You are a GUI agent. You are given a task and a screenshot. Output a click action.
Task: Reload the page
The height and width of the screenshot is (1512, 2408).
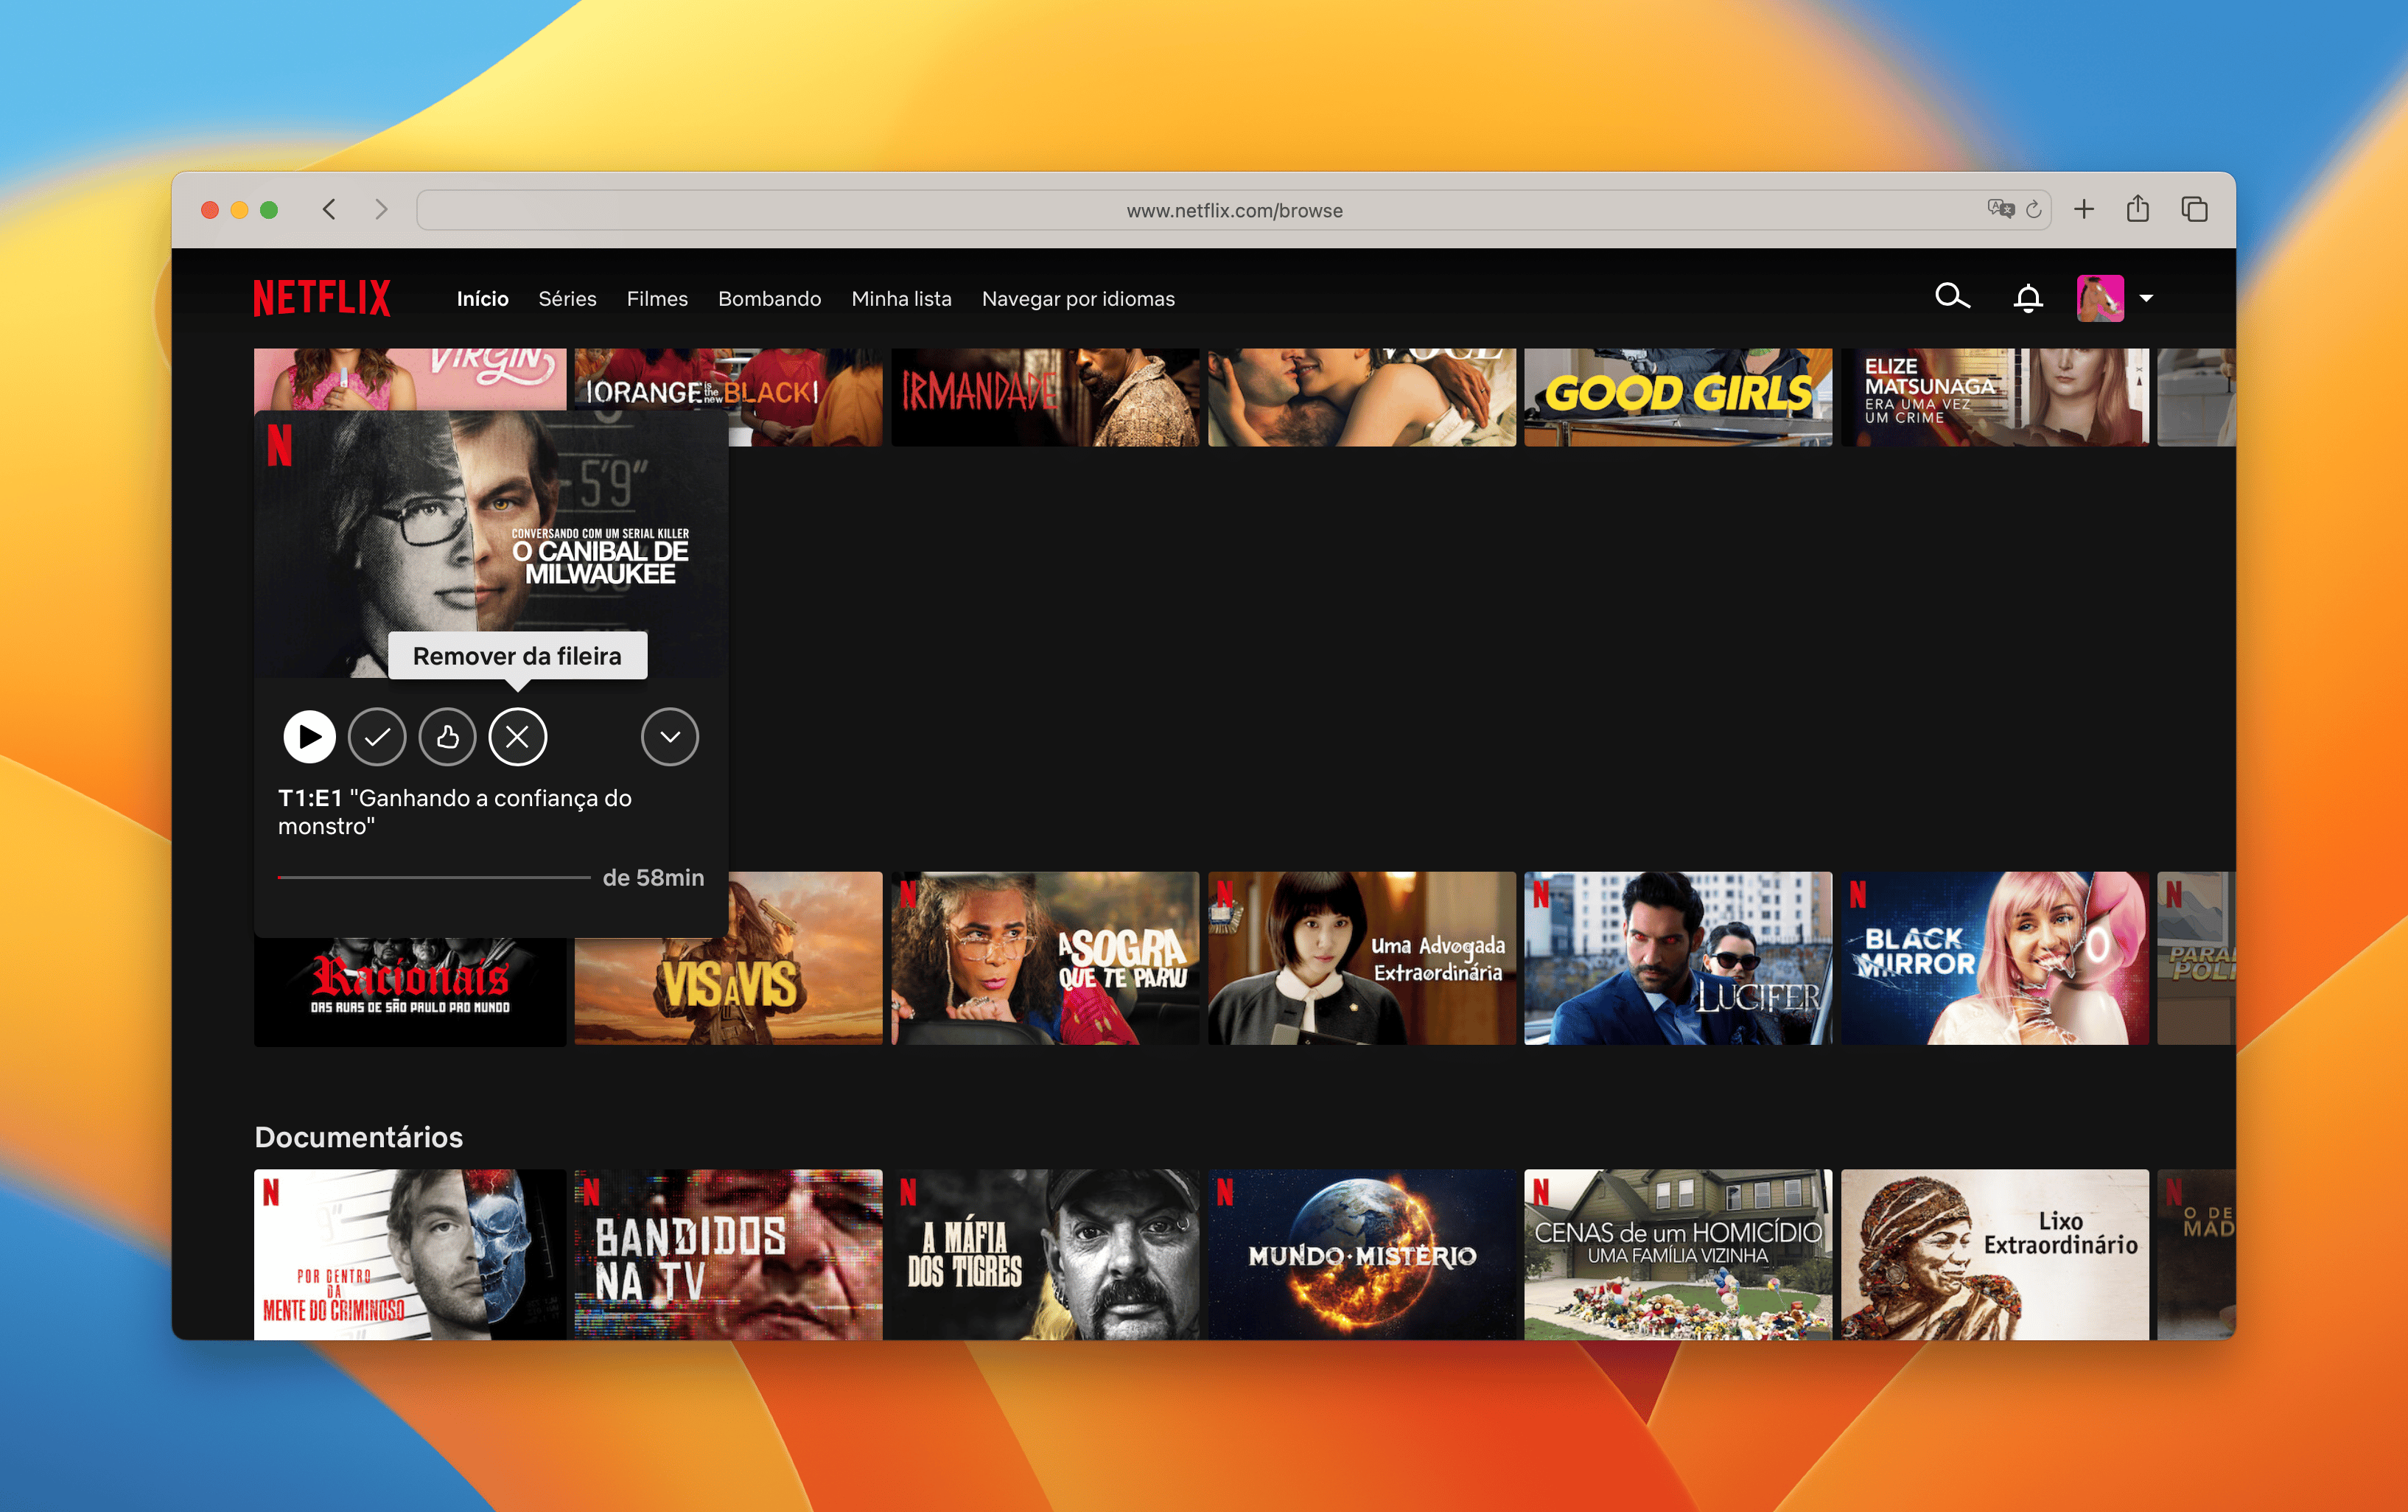[2033, 210]
